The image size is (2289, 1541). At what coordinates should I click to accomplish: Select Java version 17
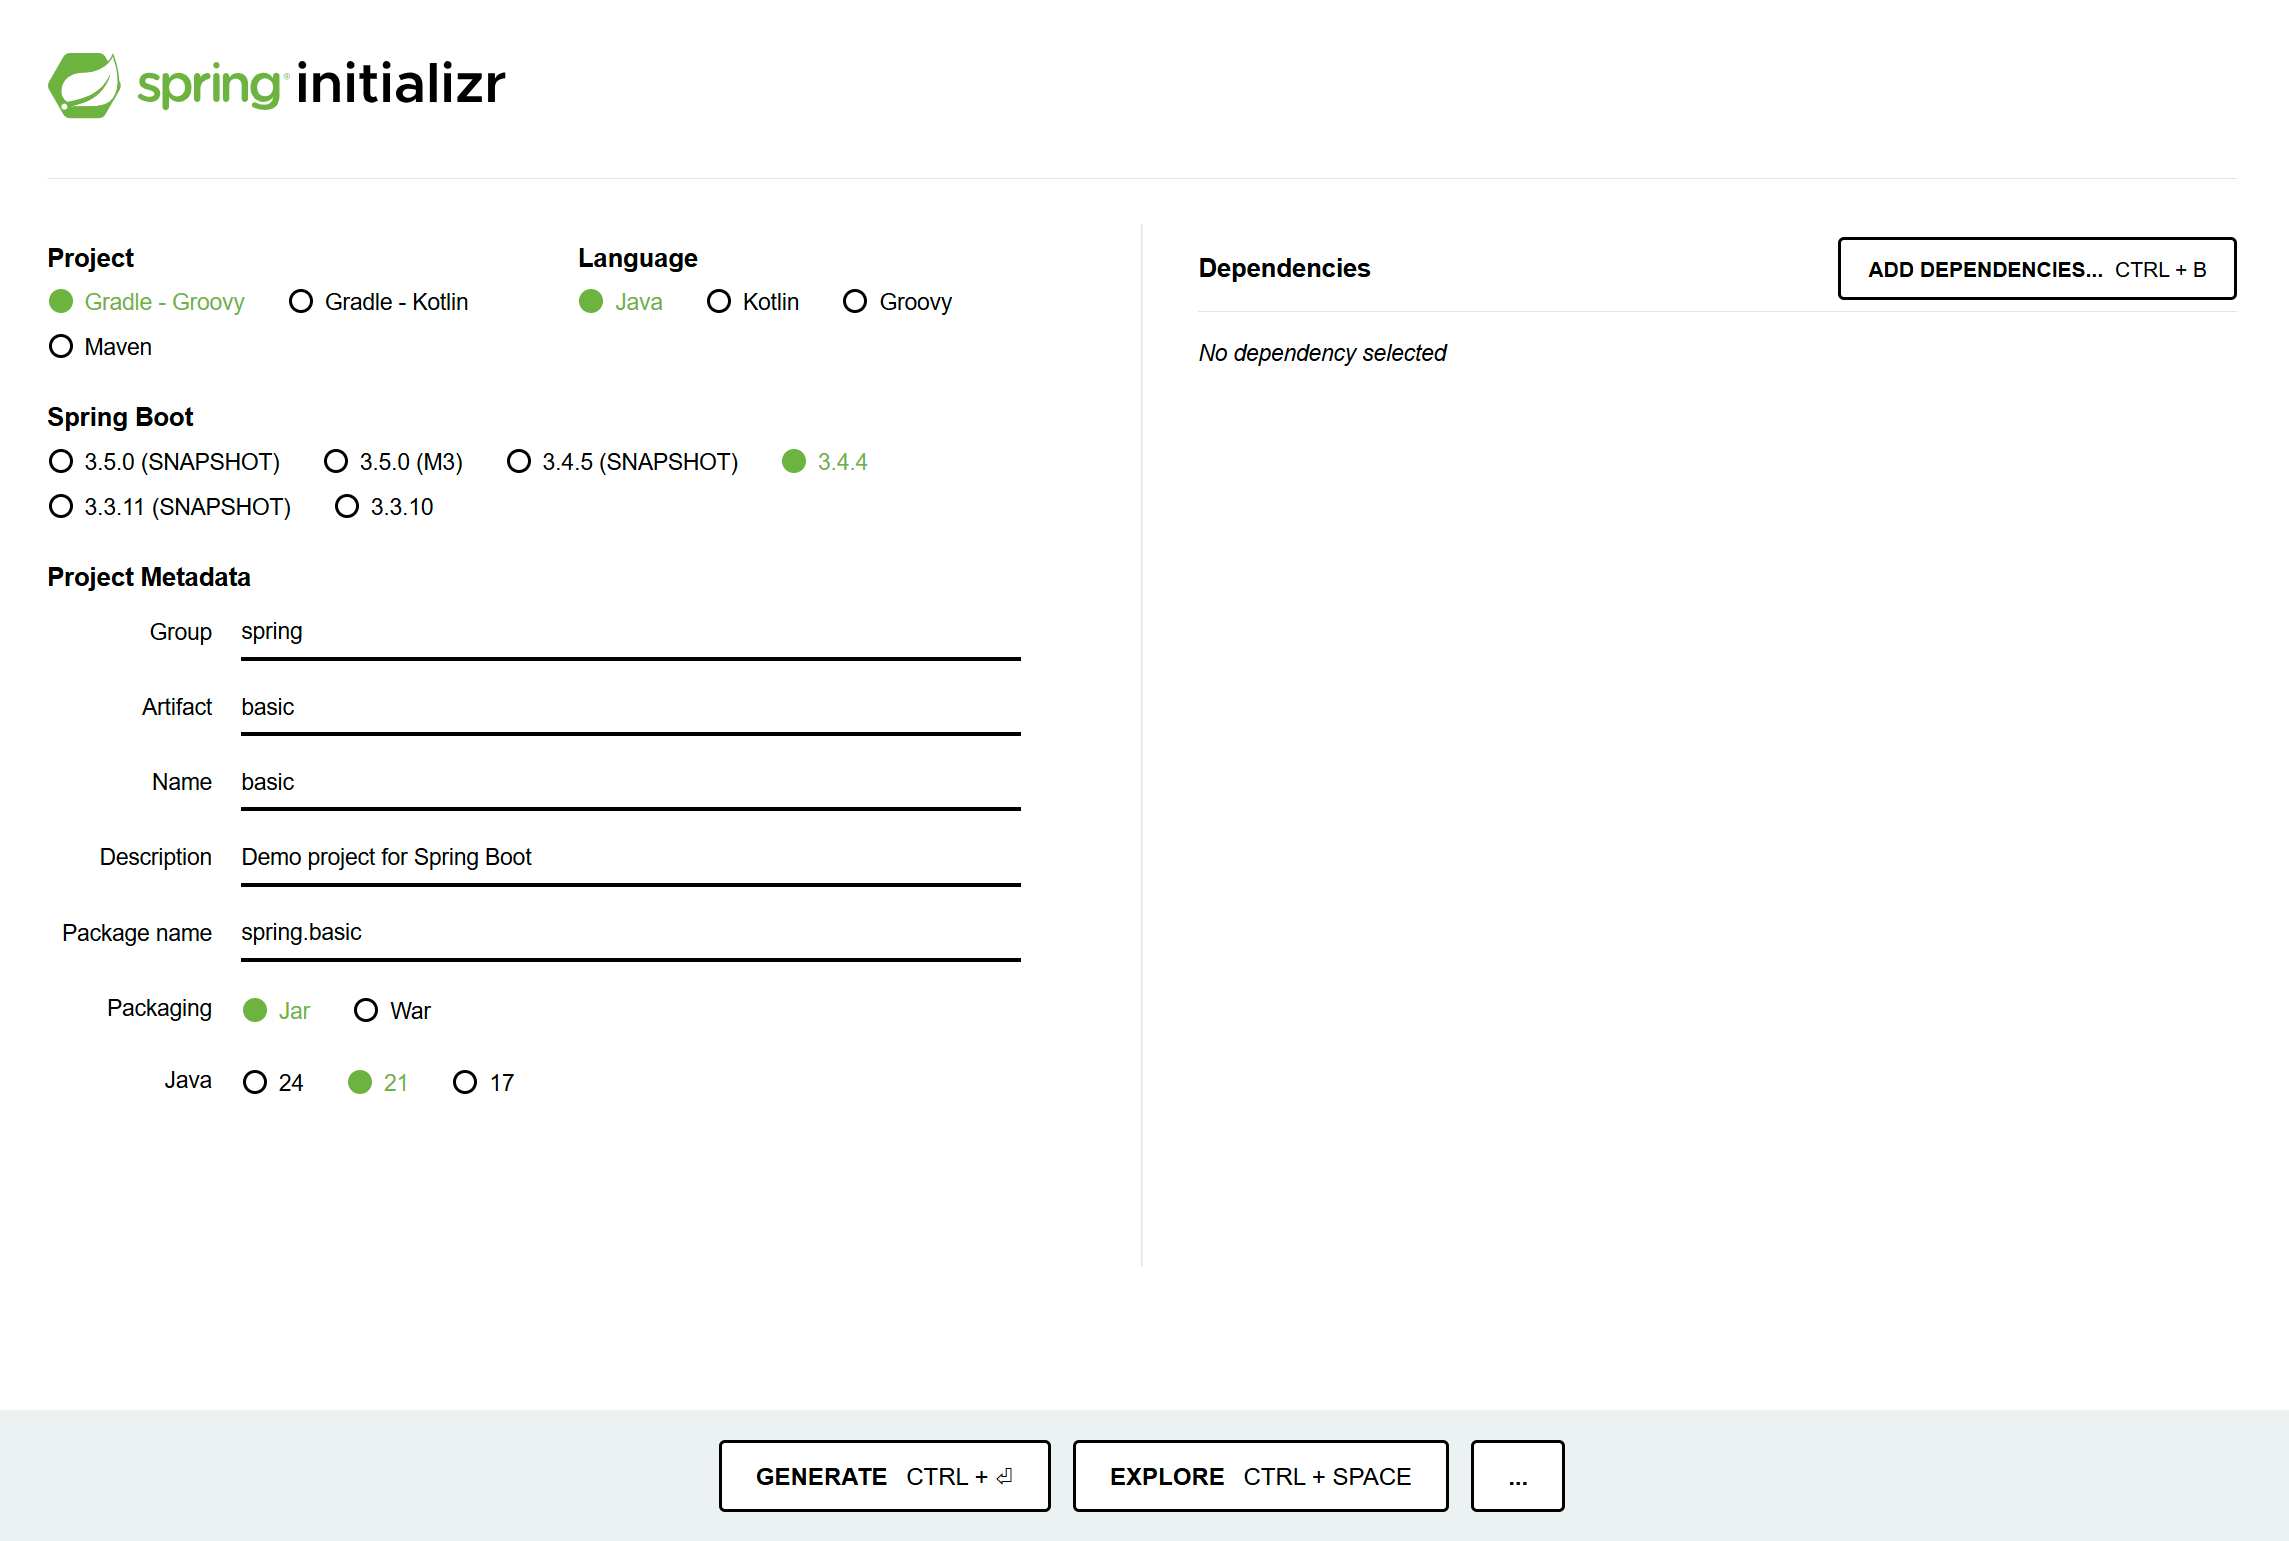tap(465, 1083)
